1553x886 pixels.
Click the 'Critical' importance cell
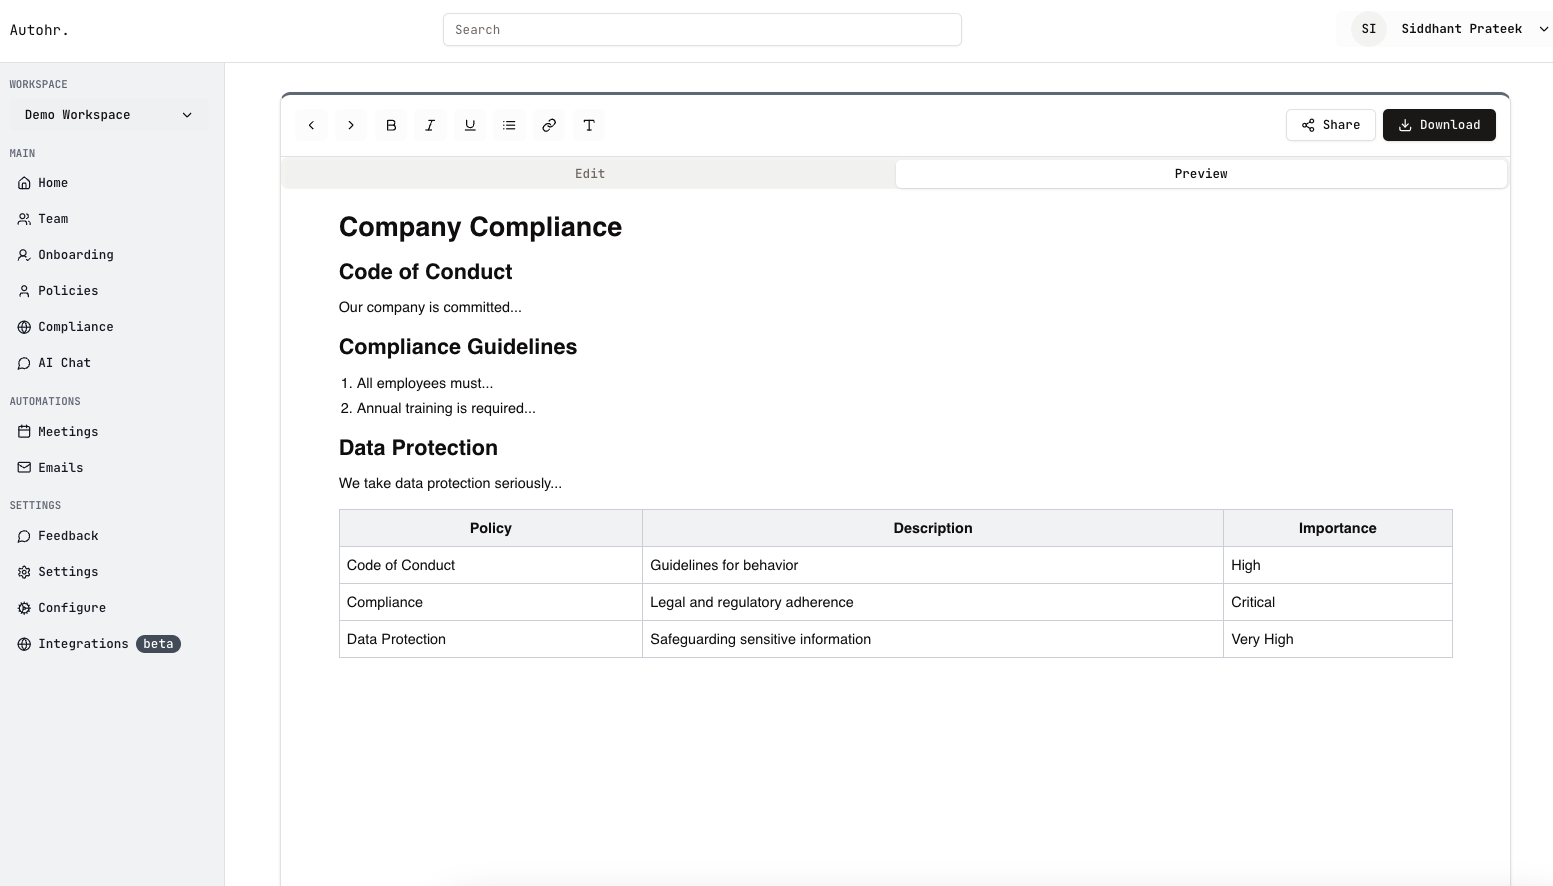[1338, 602]
